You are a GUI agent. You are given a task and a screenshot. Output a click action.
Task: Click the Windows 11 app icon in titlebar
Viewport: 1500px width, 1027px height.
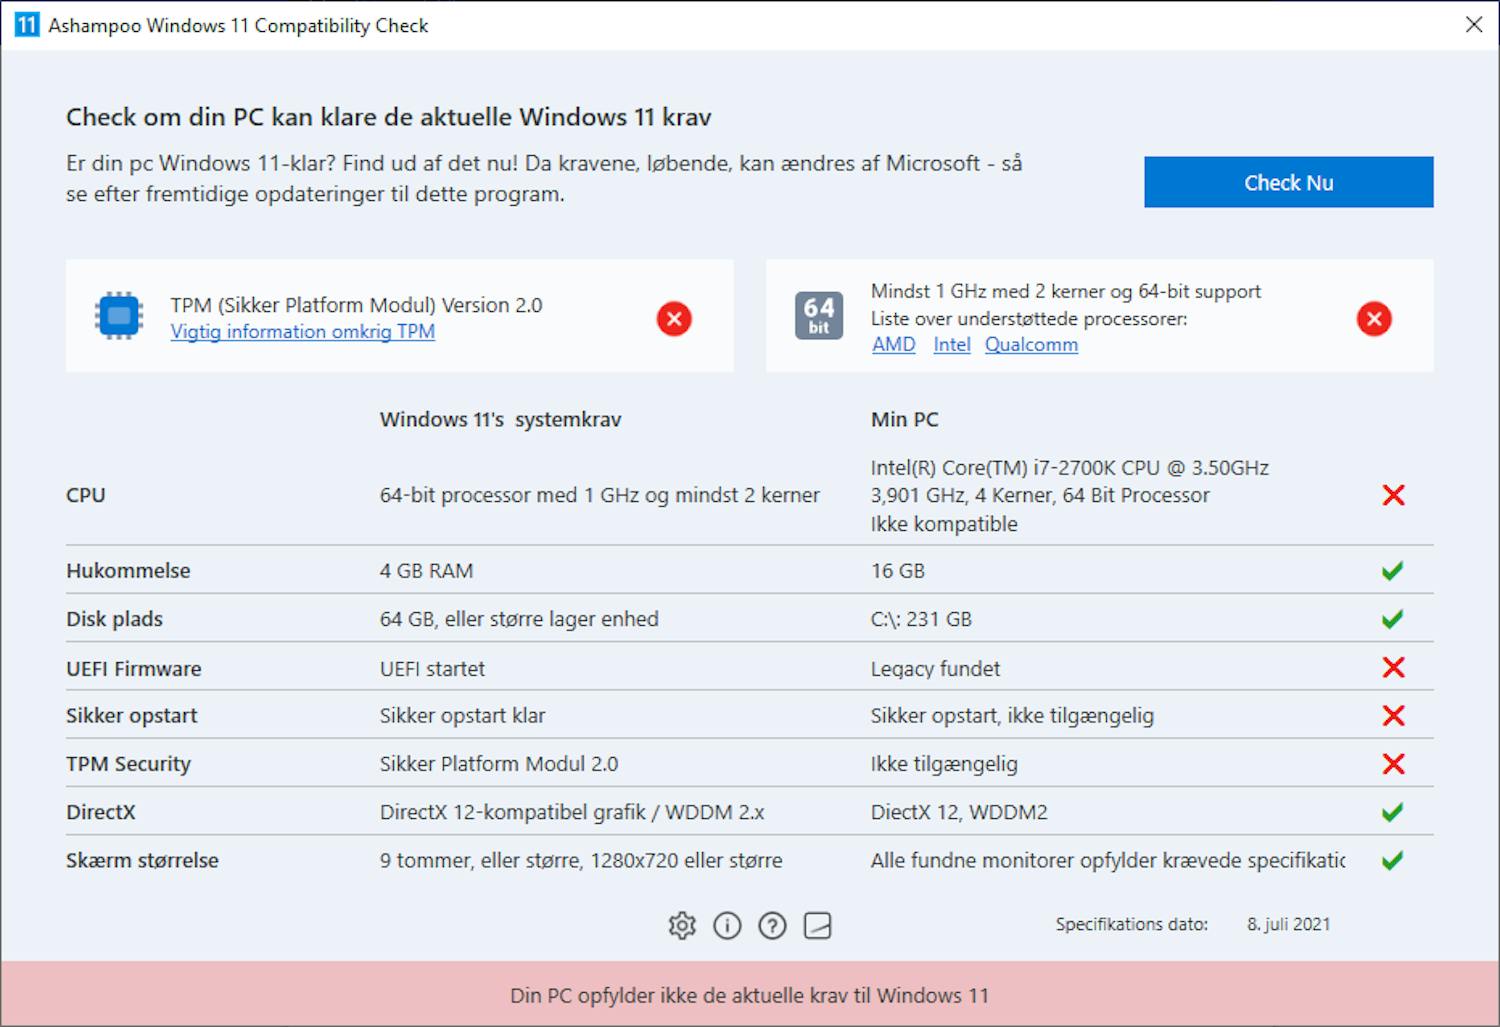click(x=25, y=24)
